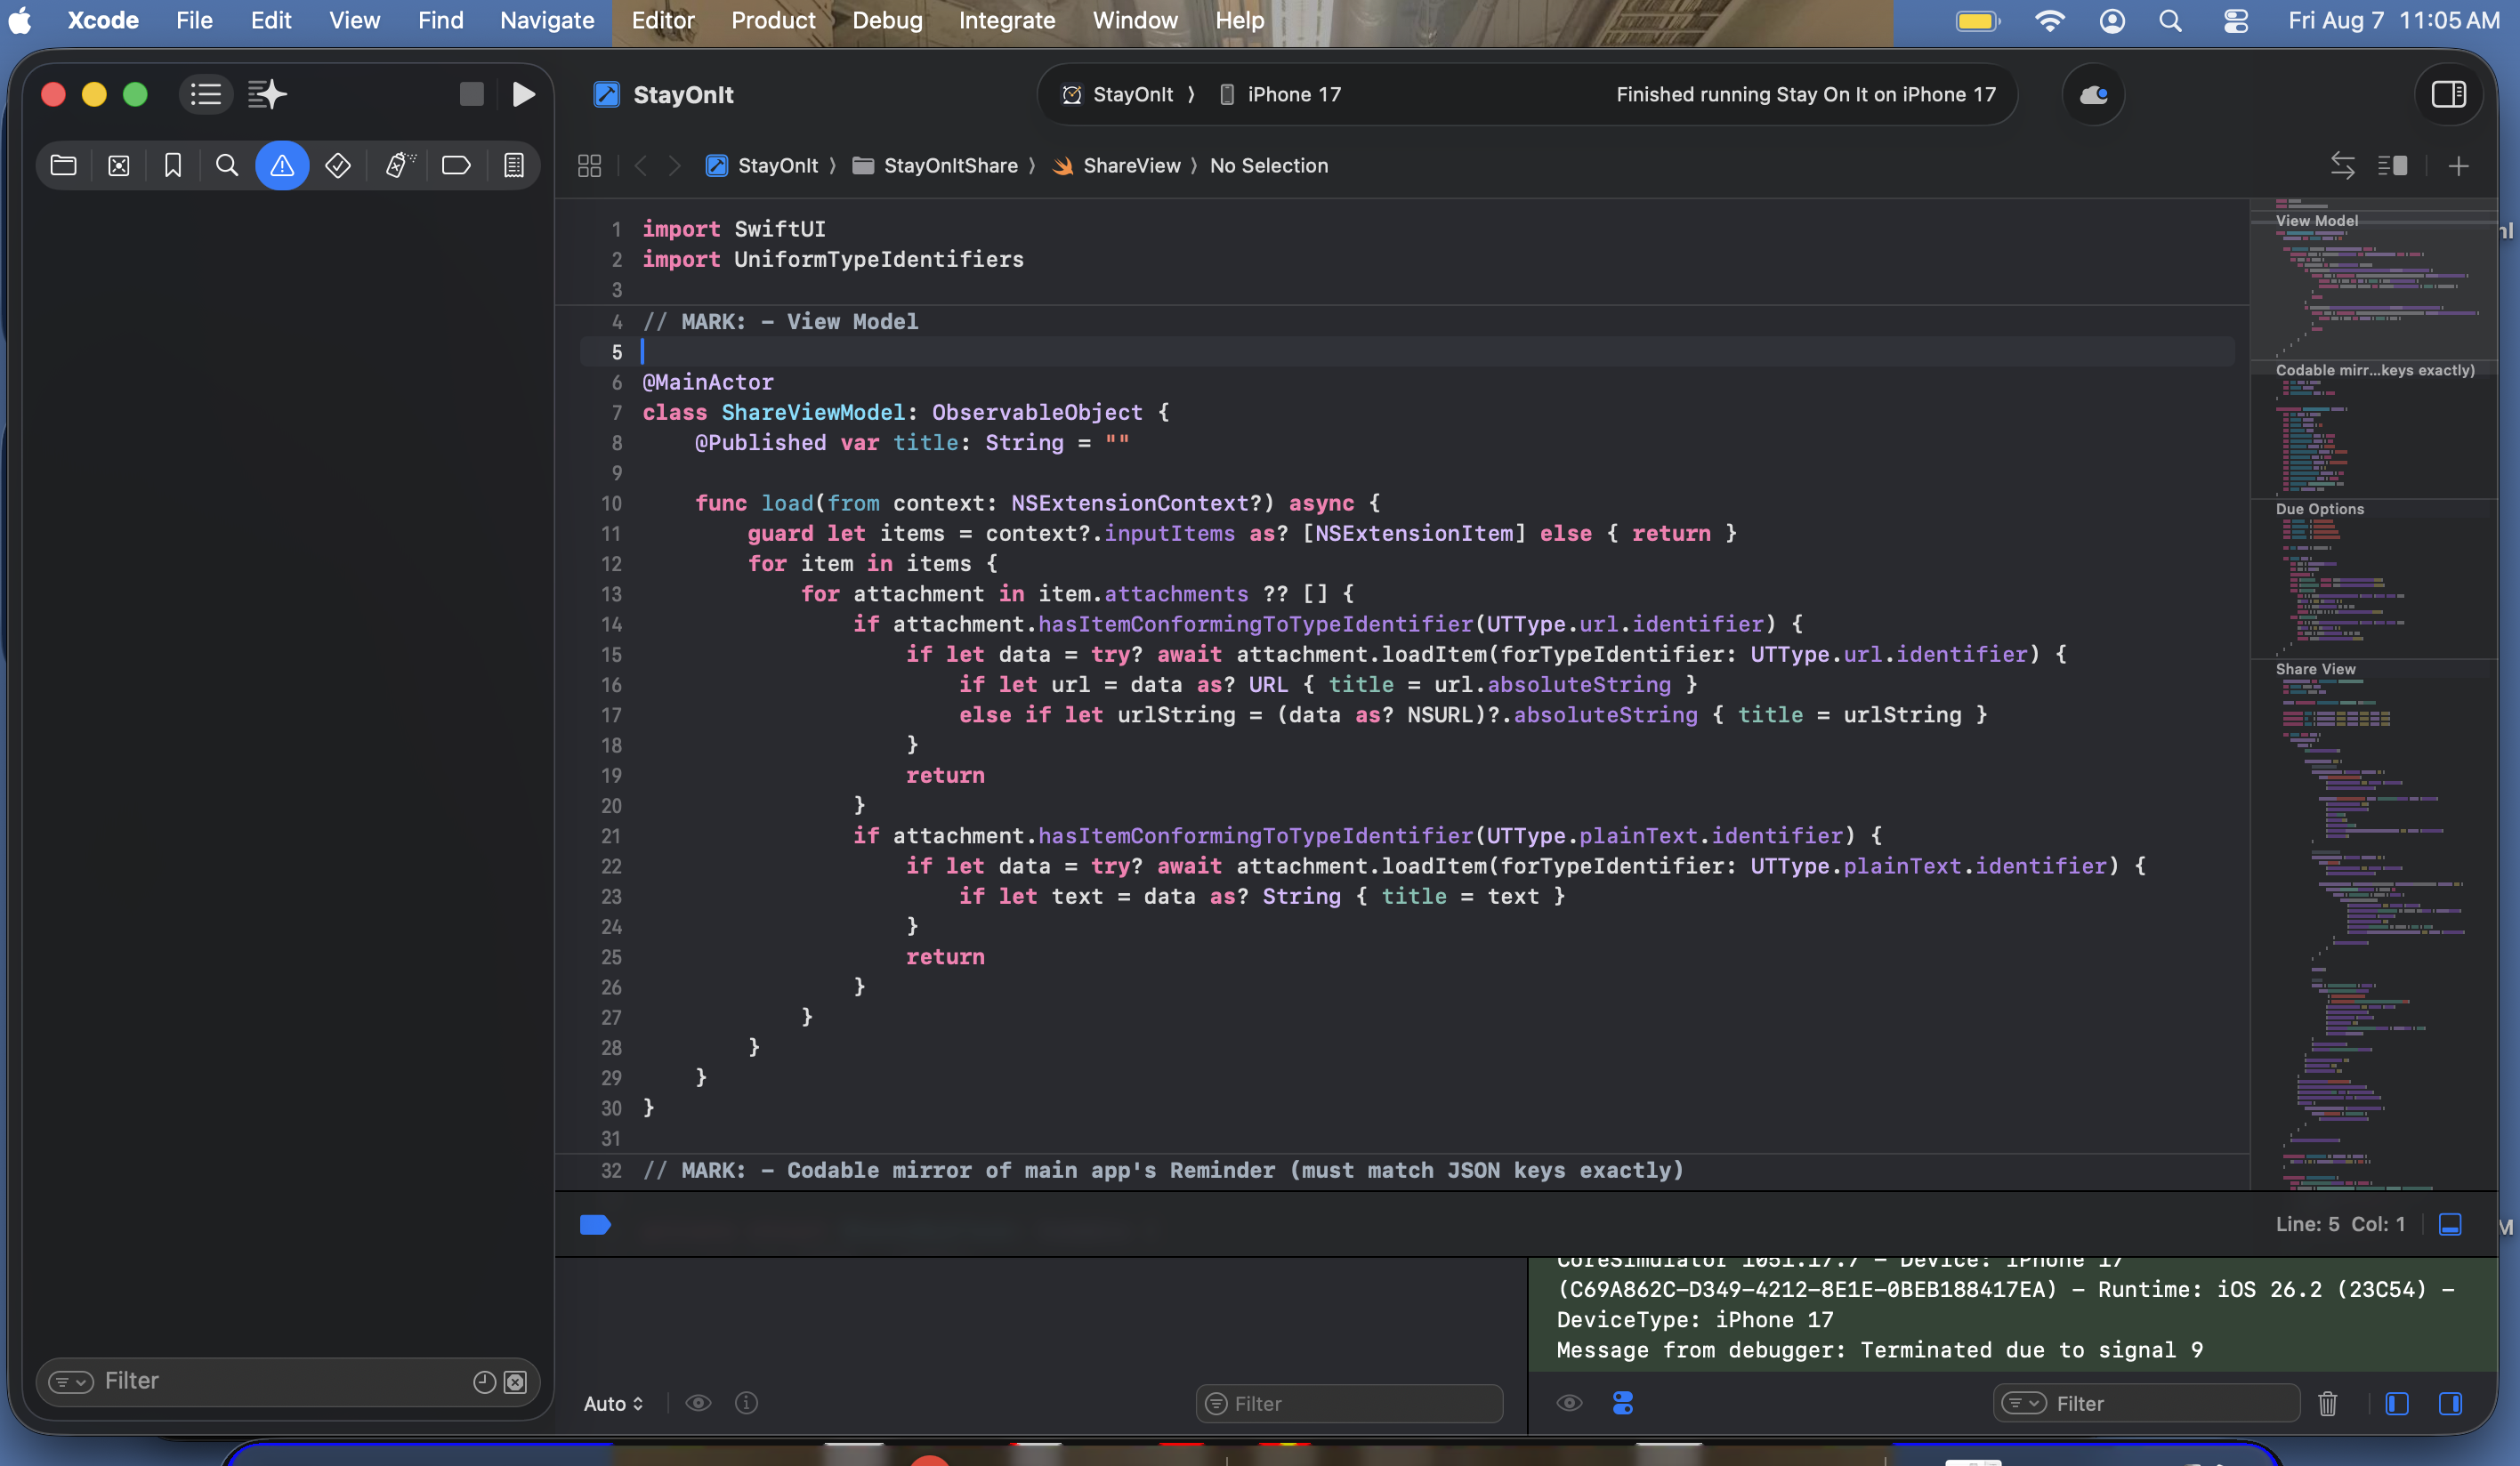
Task: Filter errors only in the navigator
Action: click(515, 1381)
